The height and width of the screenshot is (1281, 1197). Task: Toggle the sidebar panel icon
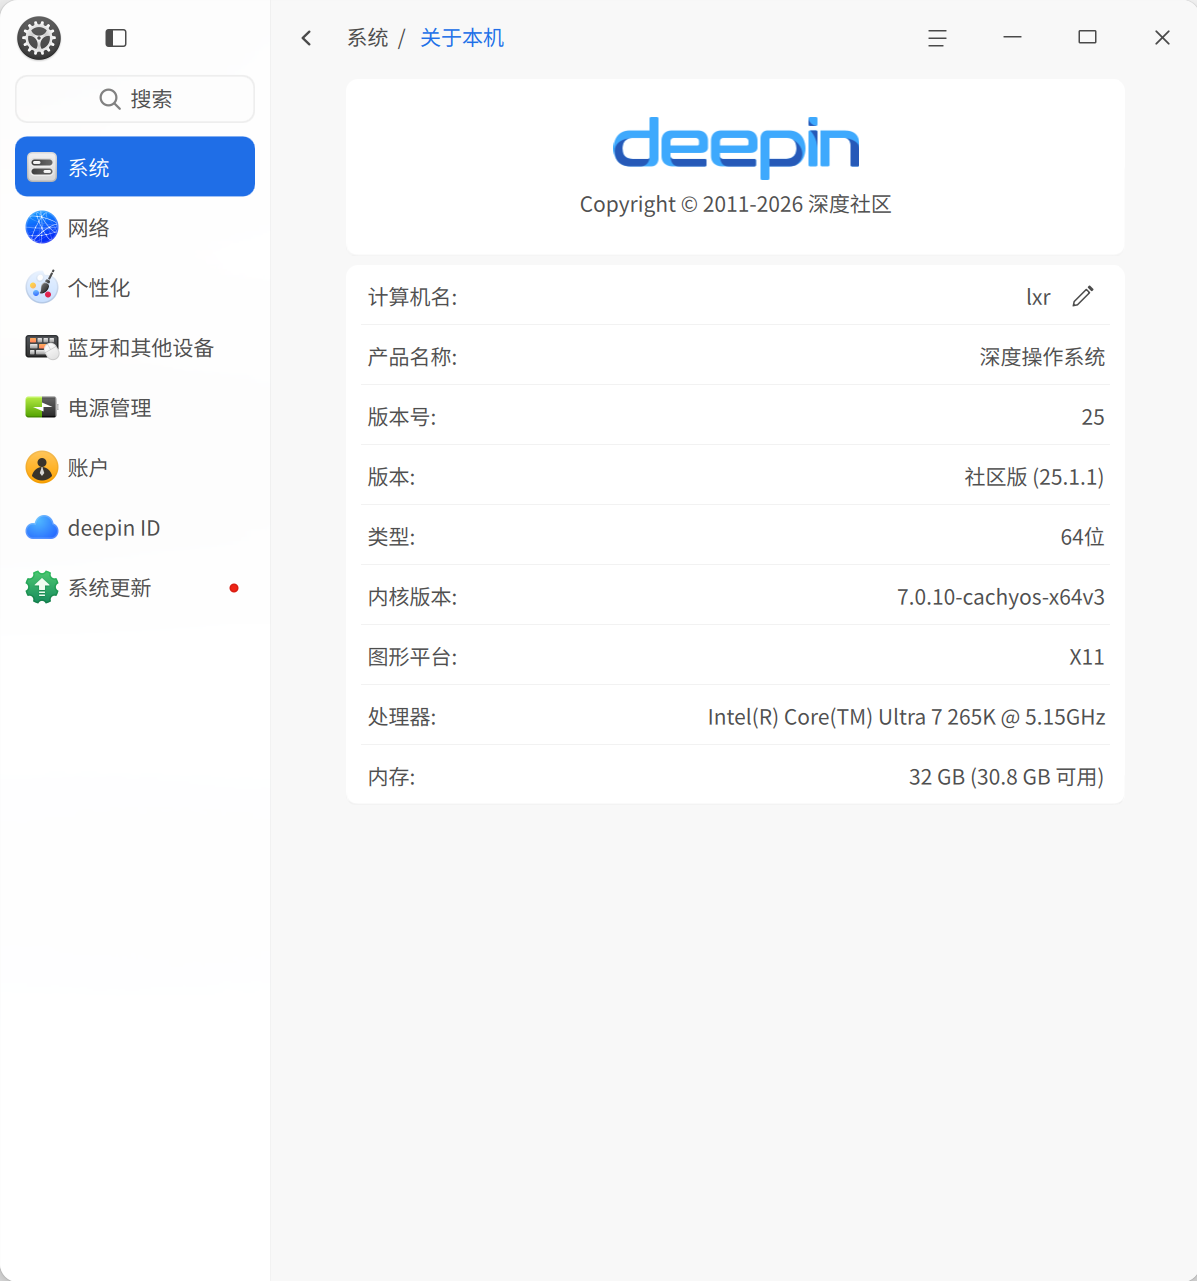pyautogui.click(x=116, y=38)
